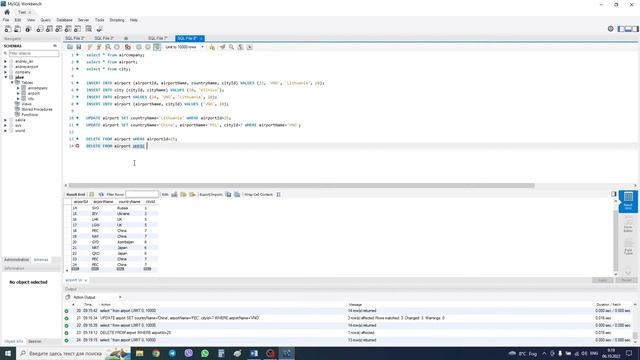640x360 pixels.
Task: Import records from external file icon
Action: pyautogui.click(x=237, y=194)
